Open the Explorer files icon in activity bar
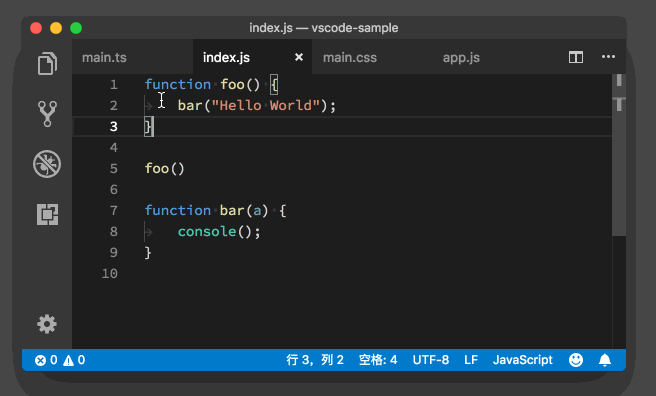 pos(47,64)
